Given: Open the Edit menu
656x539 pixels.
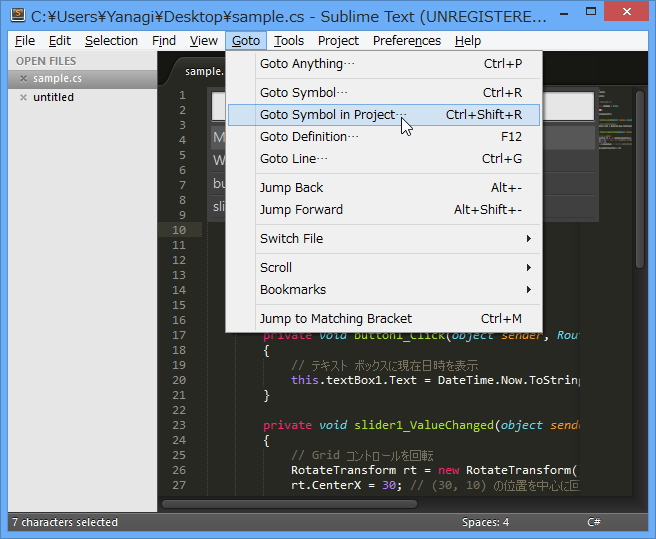Looking at the screenshot, I should coord(59,41).
